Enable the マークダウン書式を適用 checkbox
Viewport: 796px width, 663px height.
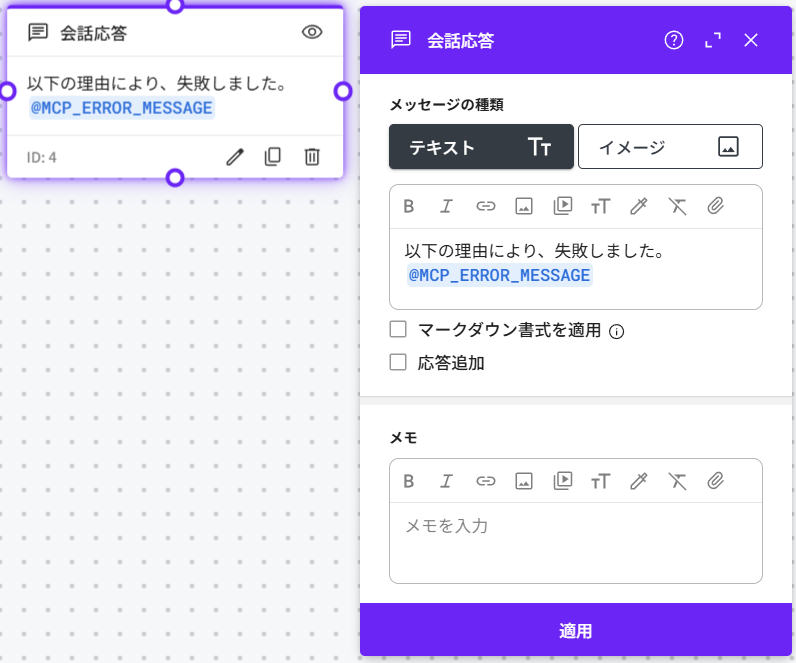click(398, 329)
